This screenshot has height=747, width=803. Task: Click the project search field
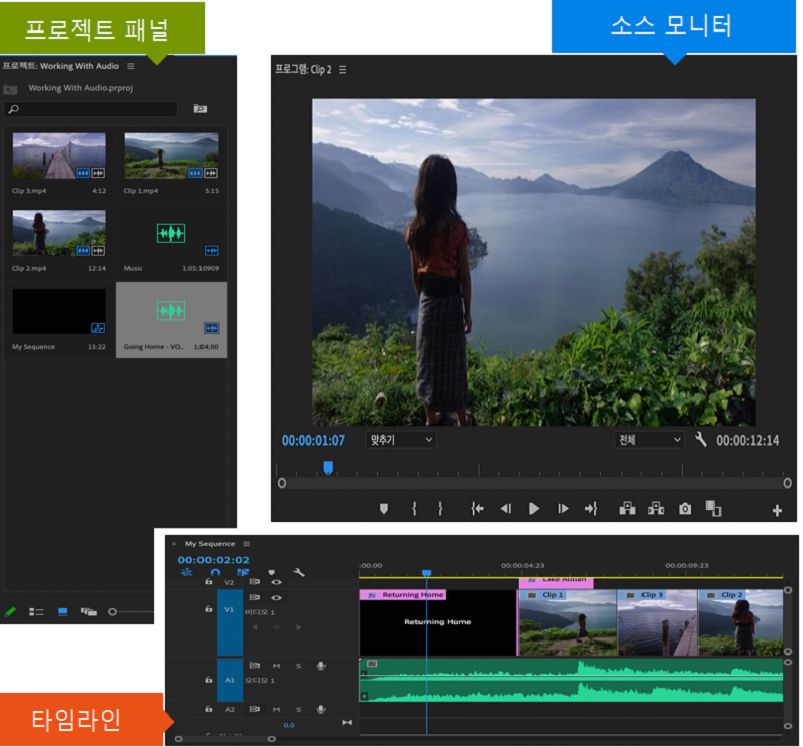coord(91,109)
